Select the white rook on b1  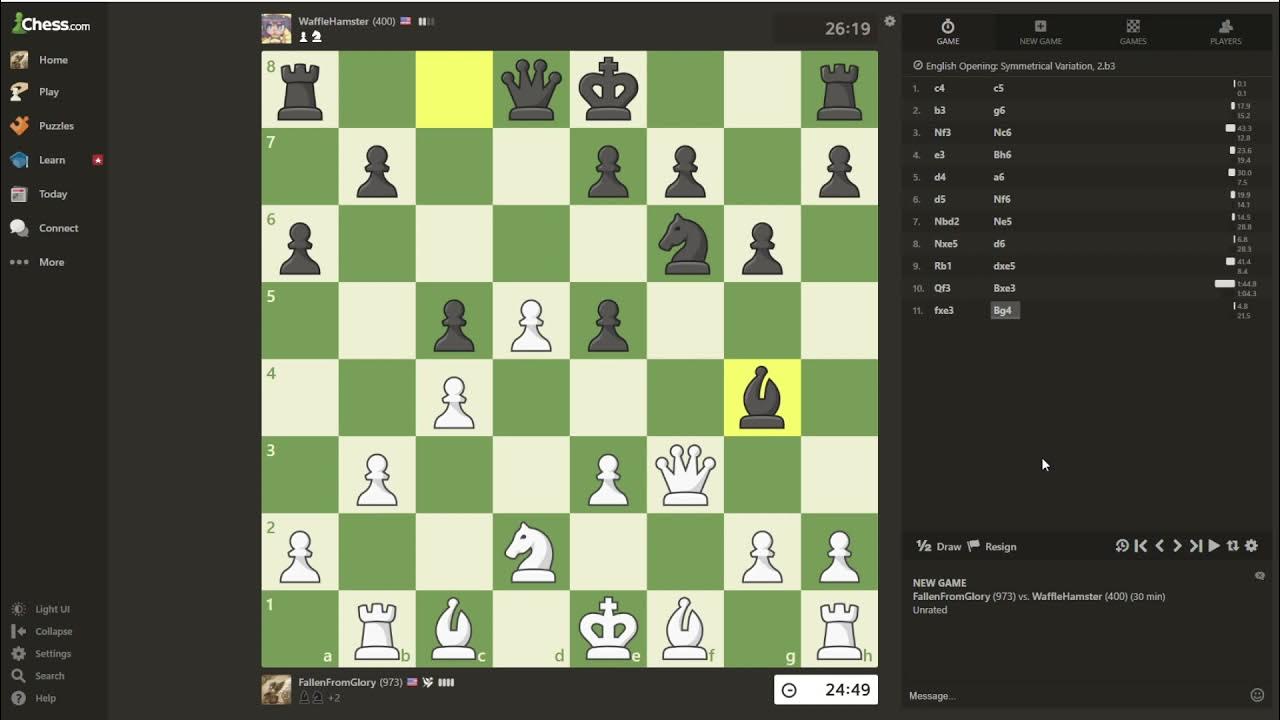pos(377,629)
